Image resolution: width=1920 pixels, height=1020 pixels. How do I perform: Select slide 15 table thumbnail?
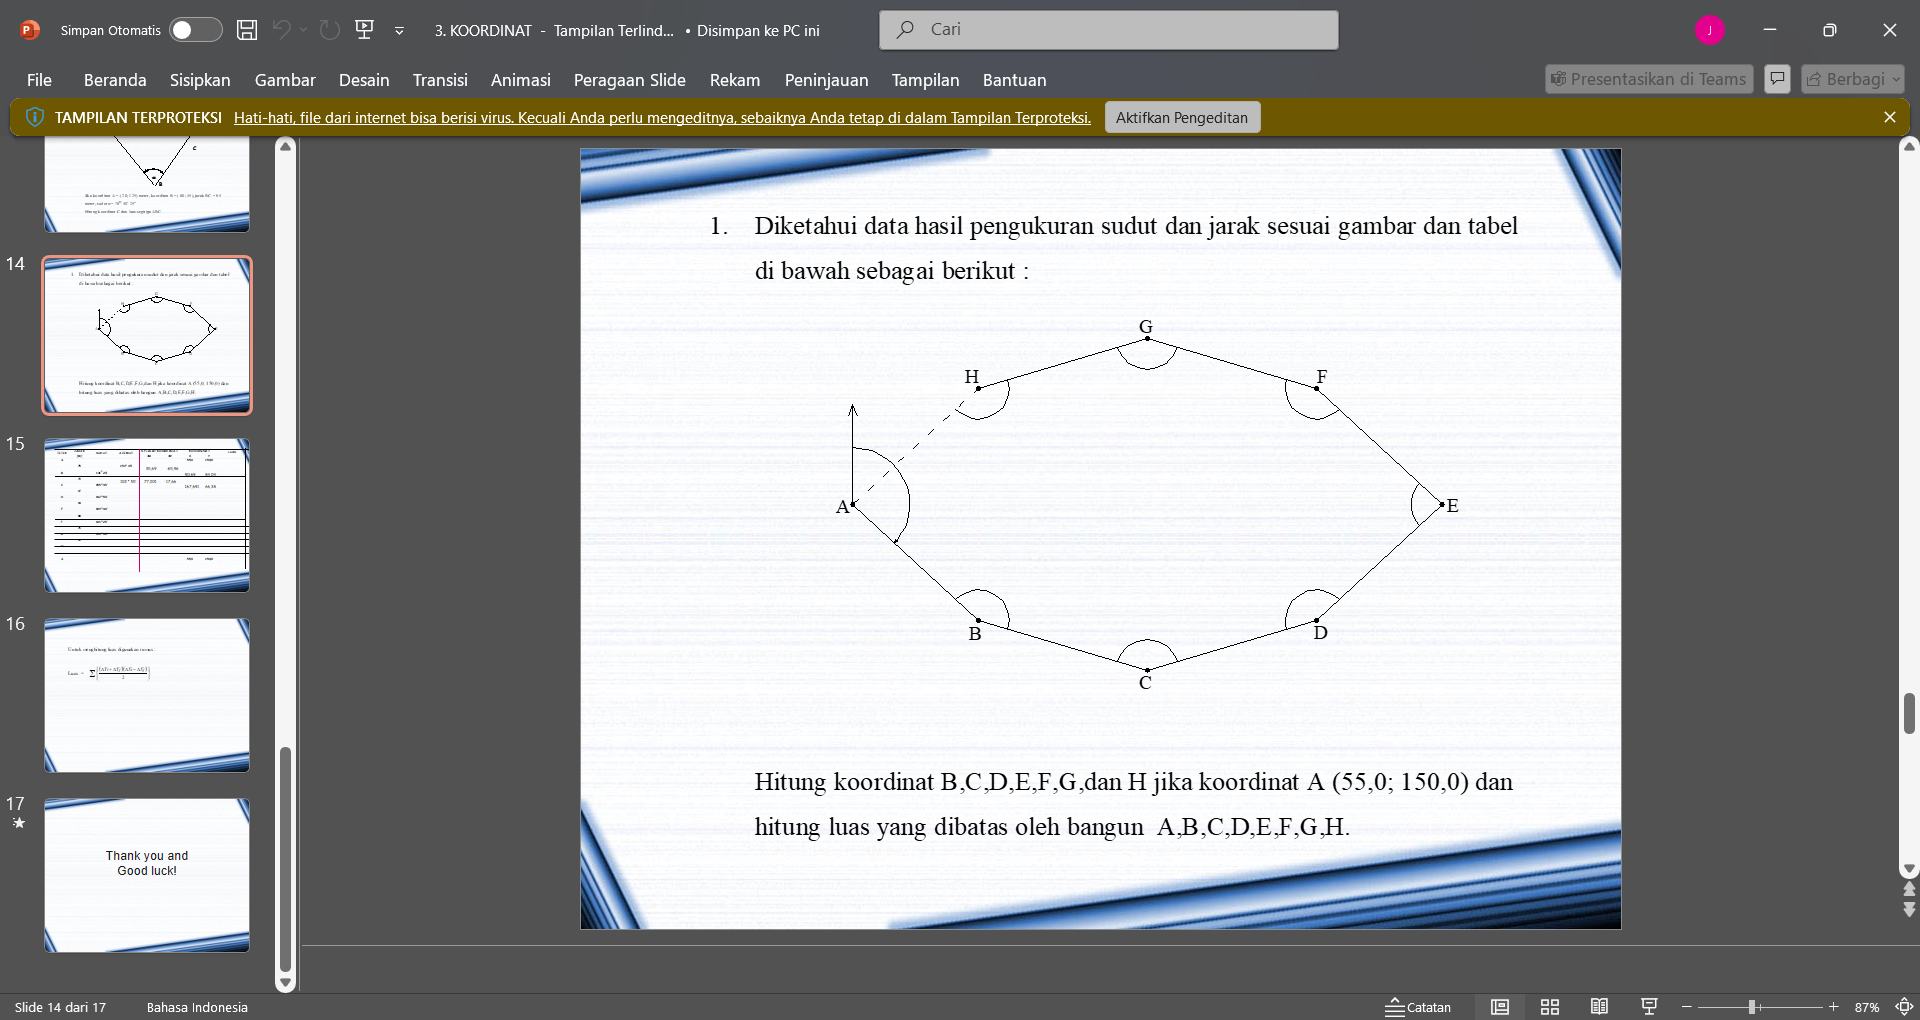pos(147,515)
